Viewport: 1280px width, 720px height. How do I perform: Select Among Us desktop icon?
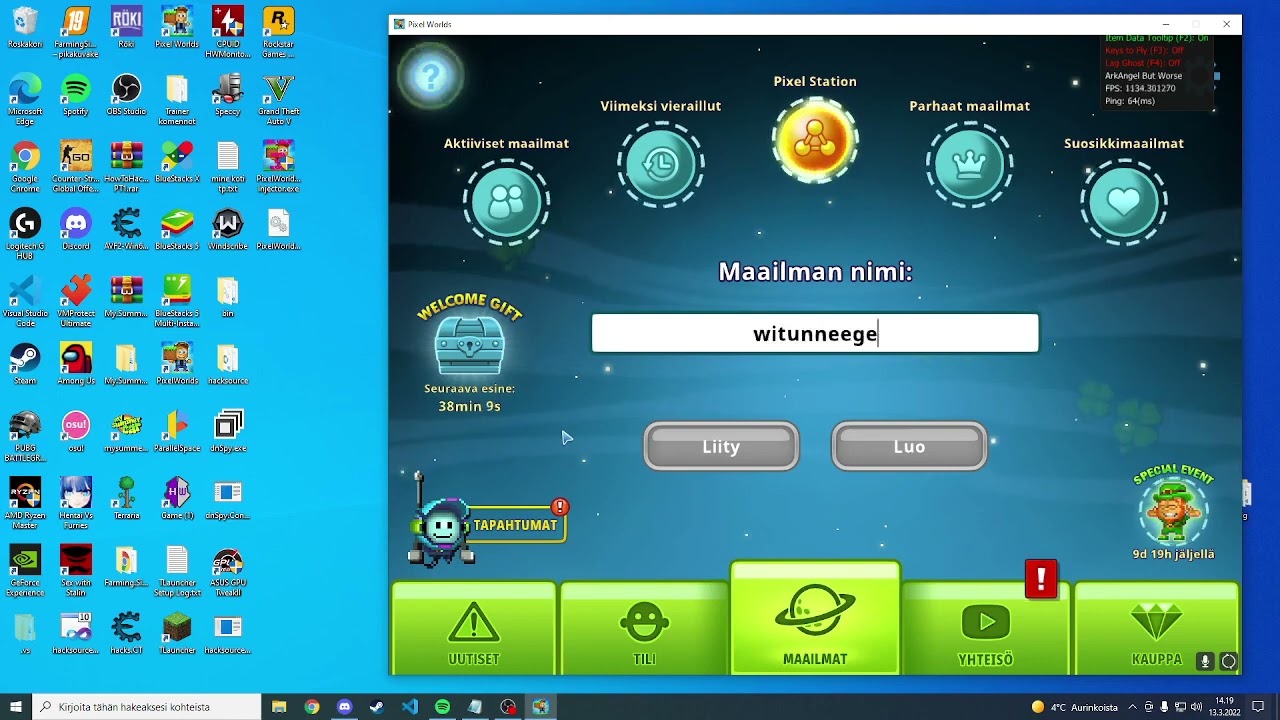point(76,365)
